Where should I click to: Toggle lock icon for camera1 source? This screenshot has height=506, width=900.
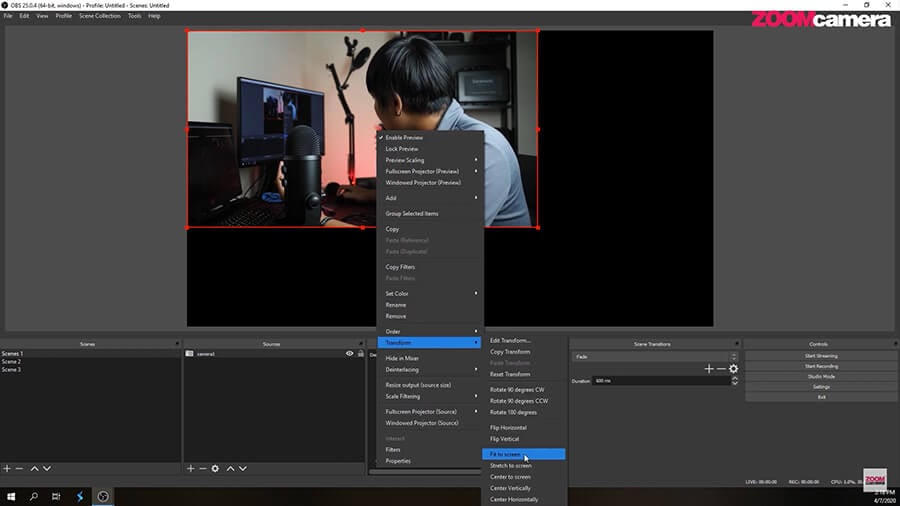[360, 354]
